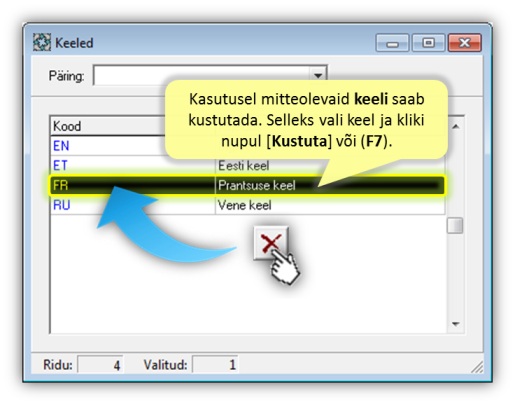Select the EN language row
Image resolution: width=515 pixels, height=405 pixels.
point(247,146)
